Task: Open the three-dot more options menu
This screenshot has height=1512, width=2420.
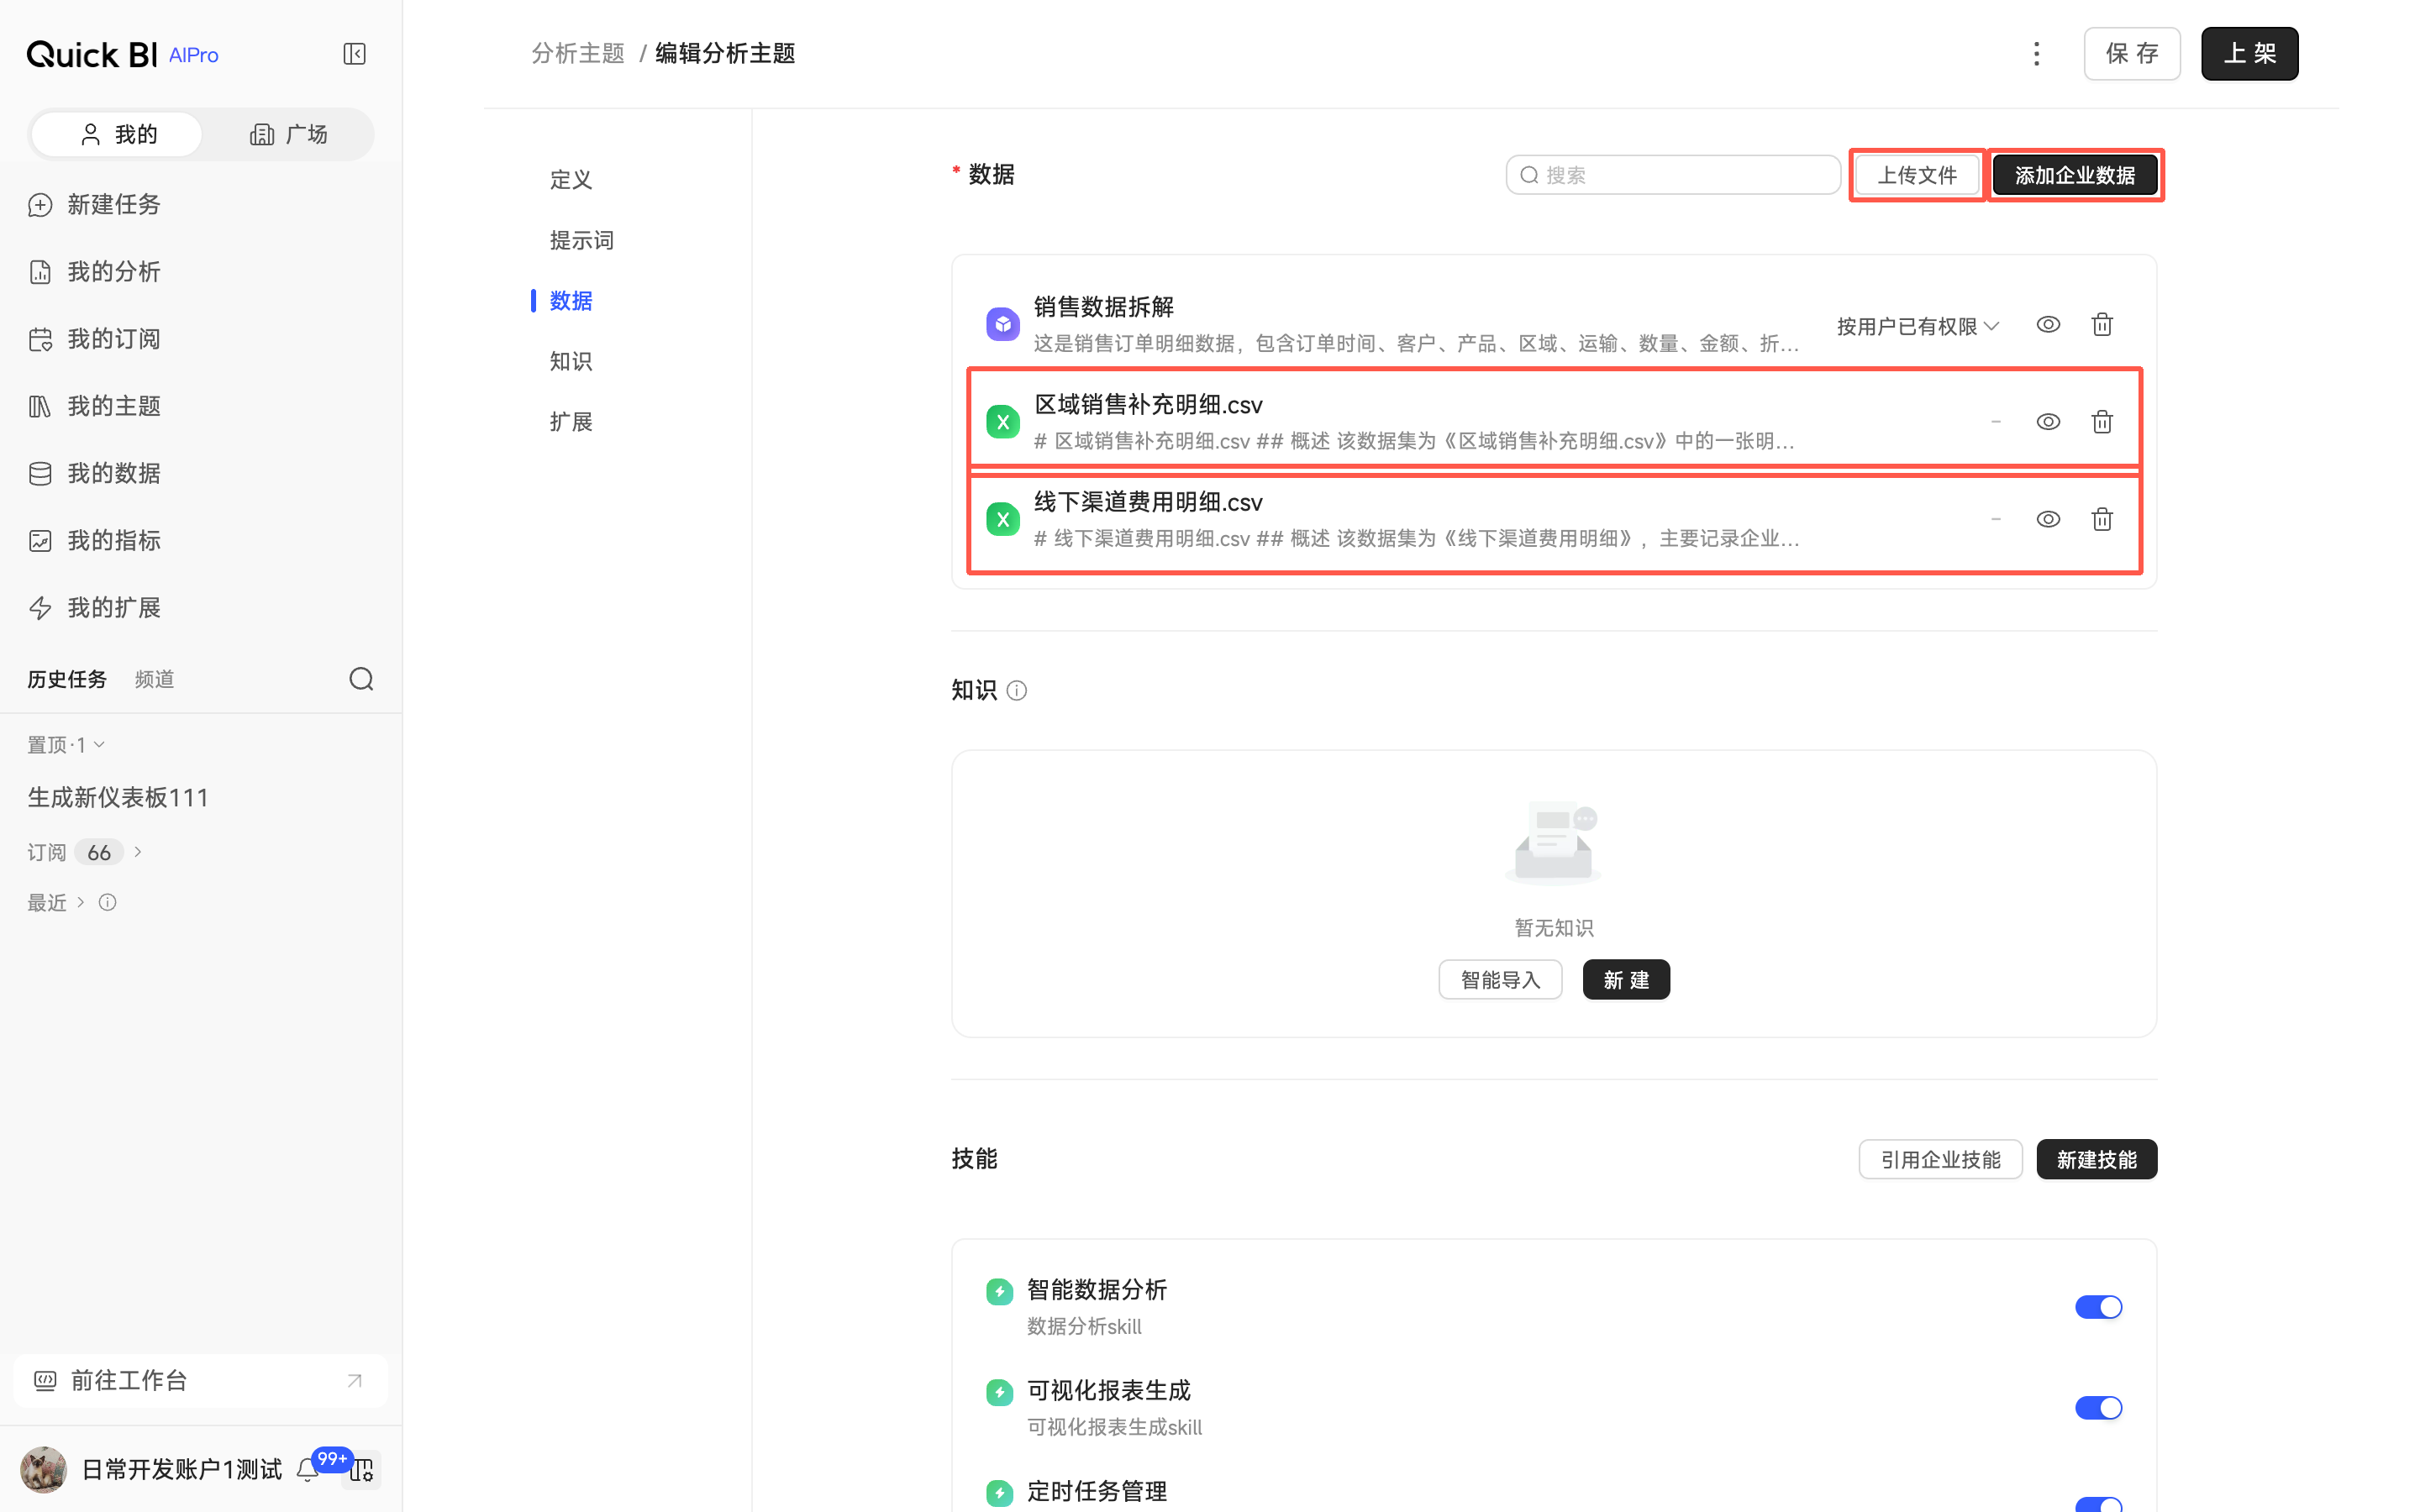Action: [x=2036, y=54]
